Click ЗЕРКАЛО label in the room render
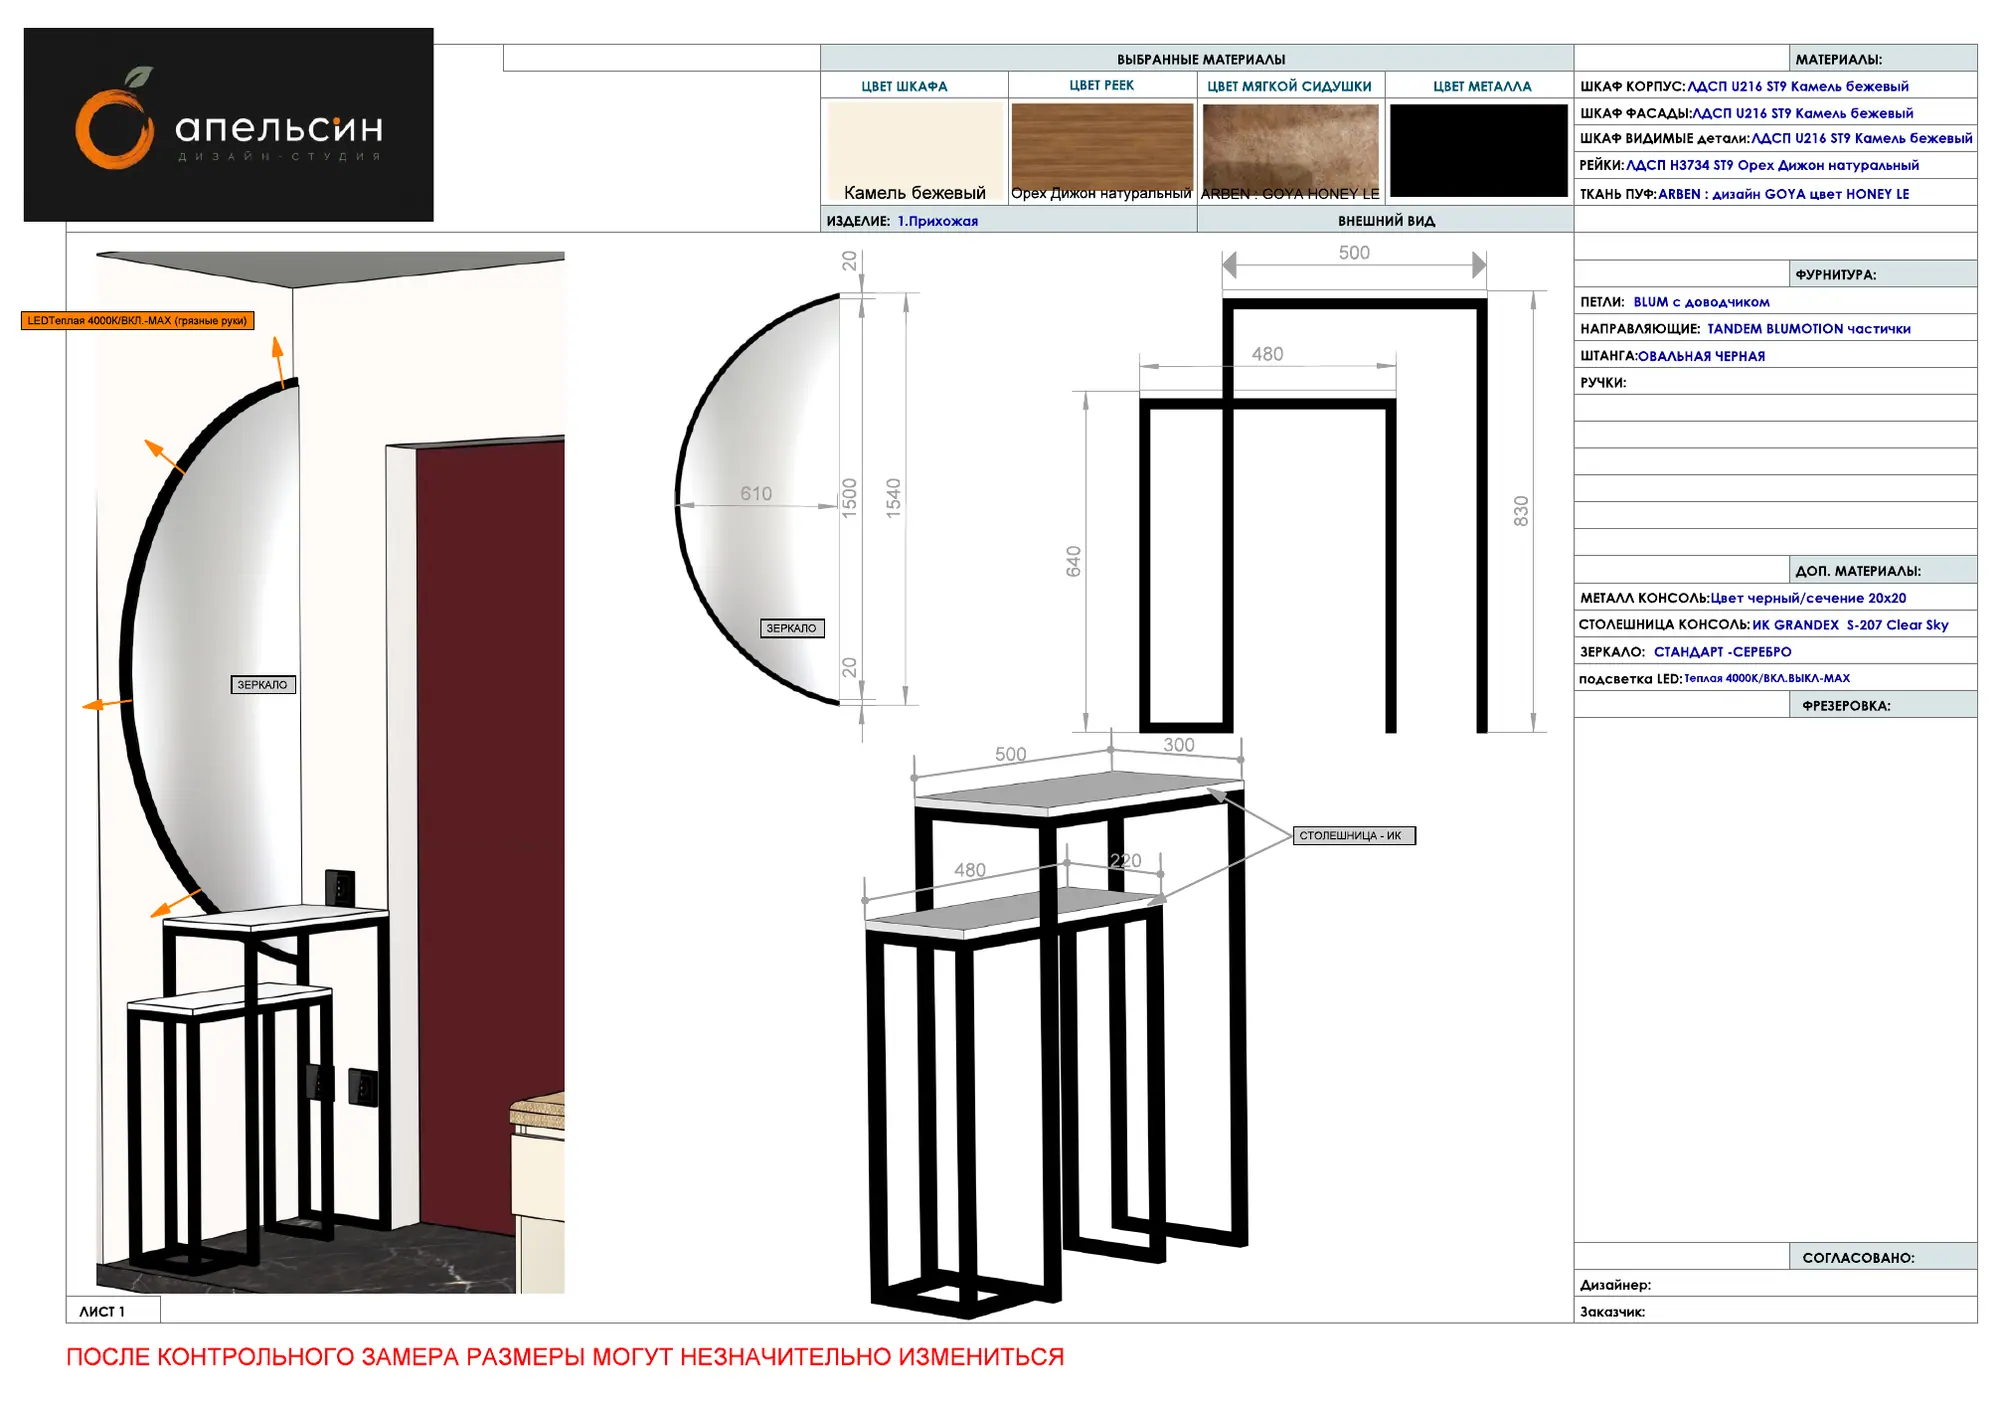 tap(263, 685)
